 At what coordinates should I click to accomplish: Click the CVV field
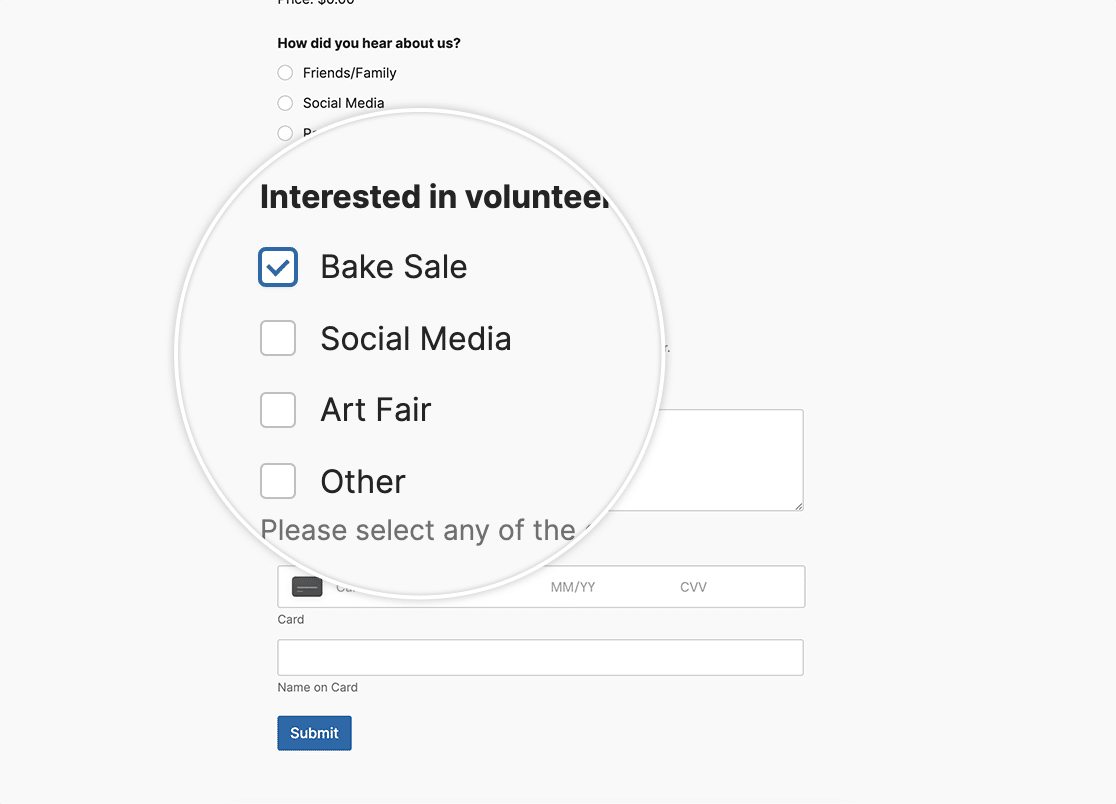pyautogui.click(x=693, y=587)
